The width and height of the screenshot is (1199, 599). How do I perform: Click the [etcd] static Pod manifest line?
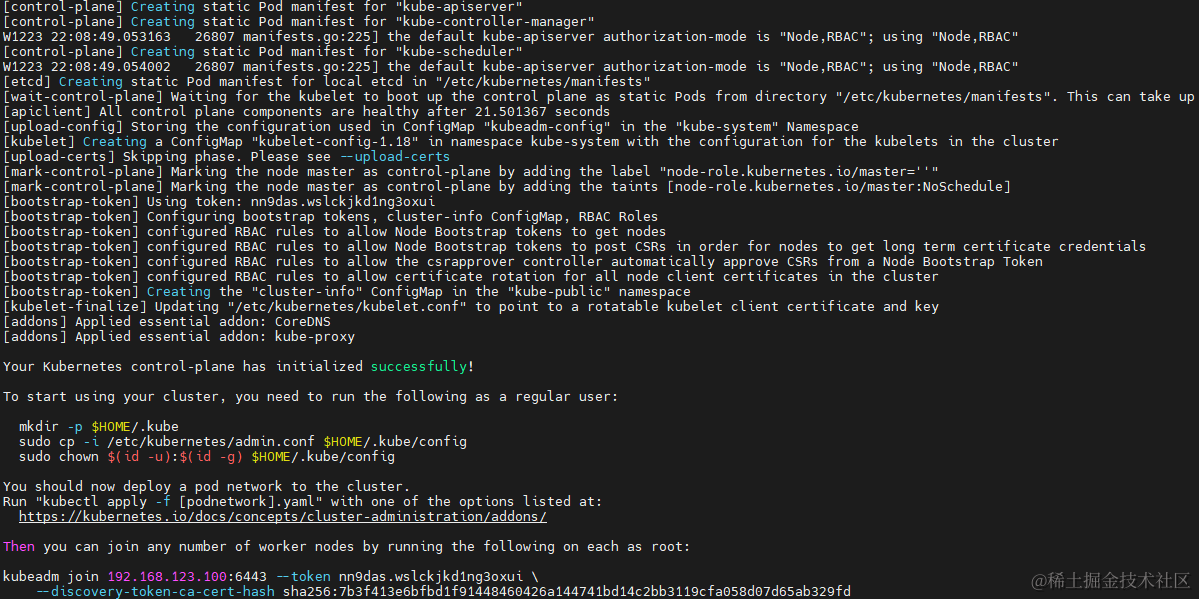(x=327, y=82)
